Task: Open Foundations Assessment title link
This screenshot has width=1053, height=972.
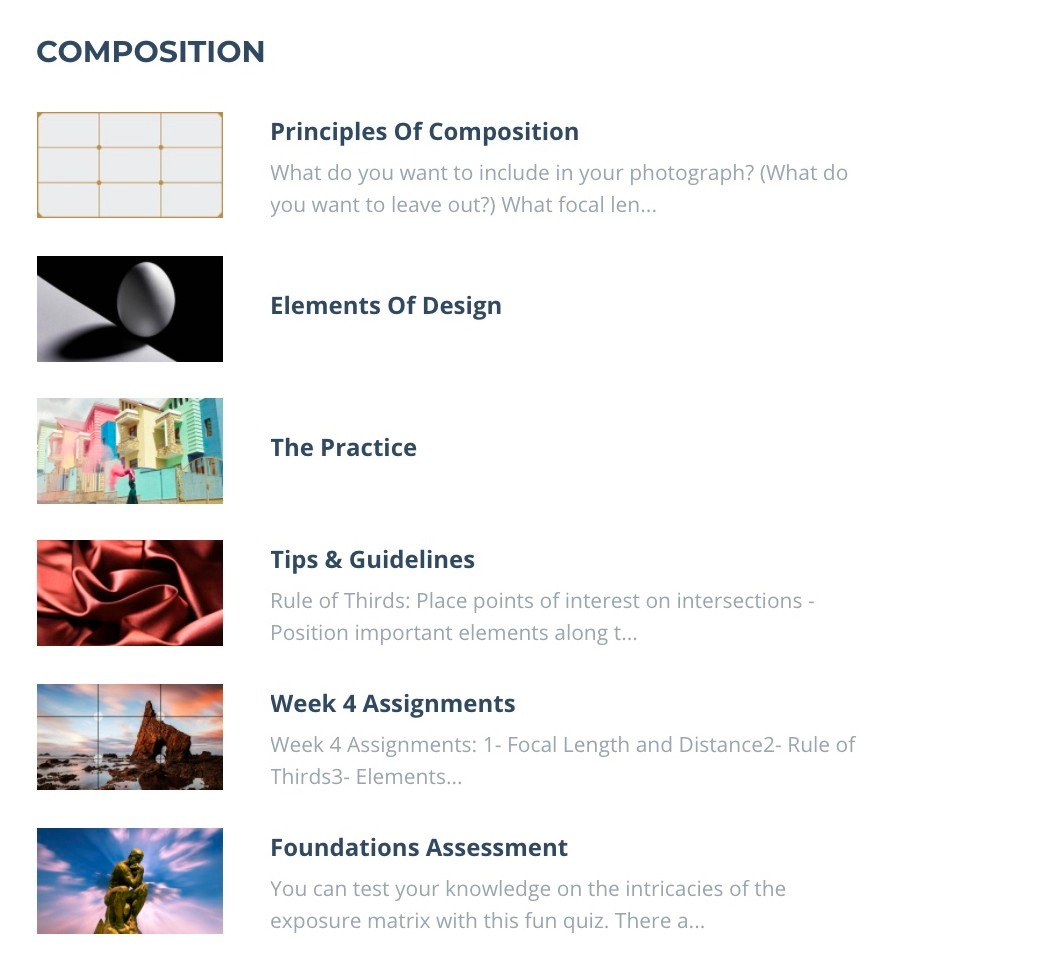Action: tap(419, 848)
